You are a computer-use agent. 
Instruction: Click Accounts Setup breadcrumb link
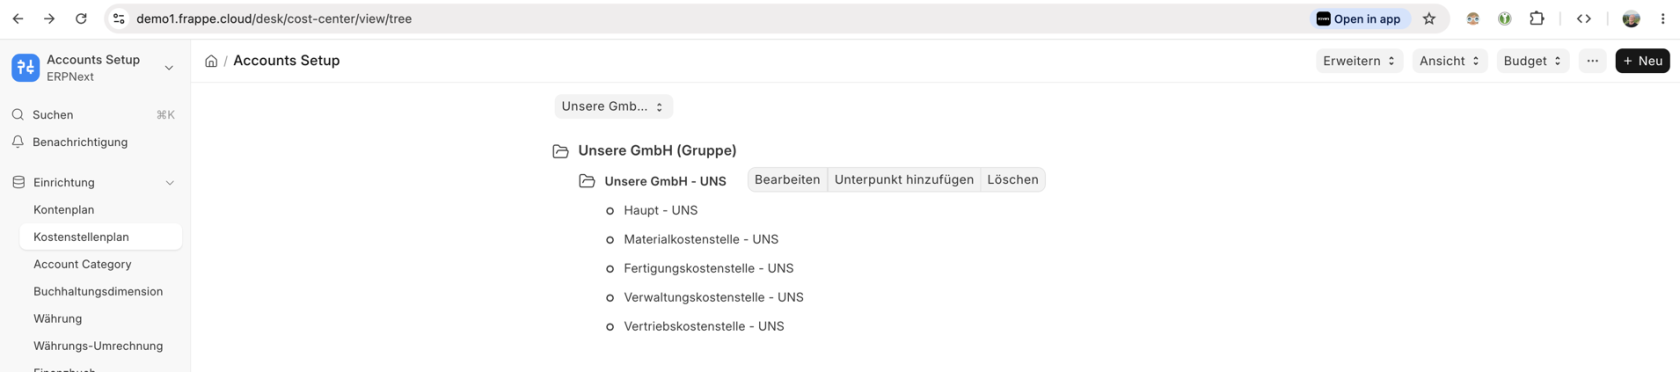point(286,61)
